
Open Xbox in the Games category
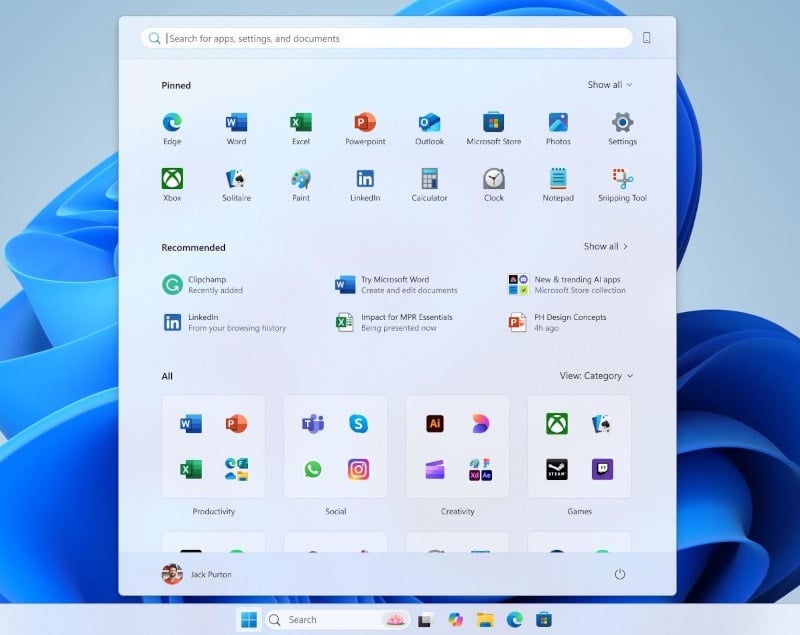coord(557,423)
